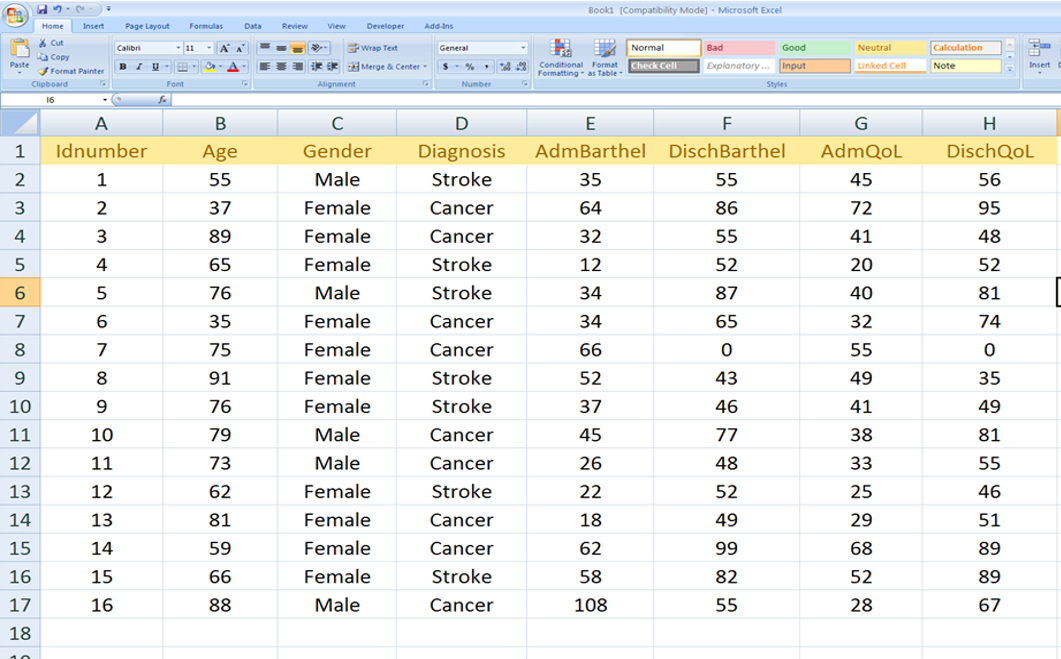
Task: Toggle Bold formatting
Action: point(123,67)
